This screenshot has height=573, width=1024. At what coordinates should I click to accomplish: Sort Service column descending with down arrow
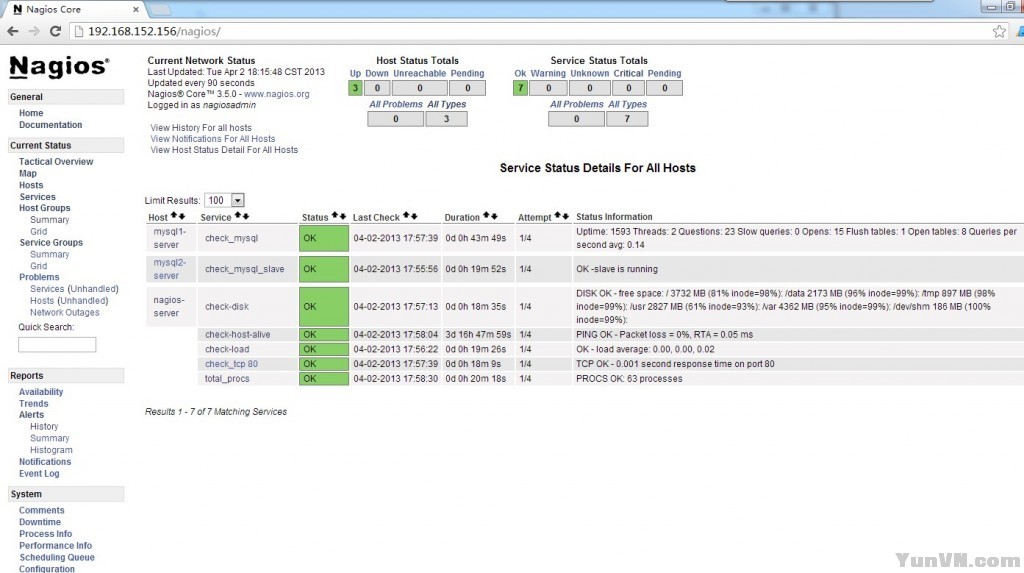point(246,216)
